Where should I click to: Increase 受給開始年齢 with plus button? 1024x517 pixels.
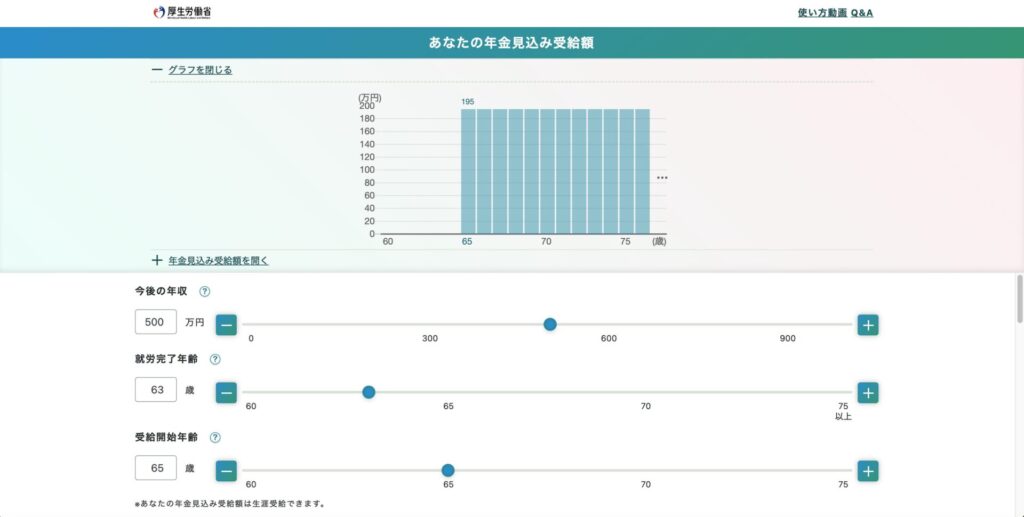[868, 471]
